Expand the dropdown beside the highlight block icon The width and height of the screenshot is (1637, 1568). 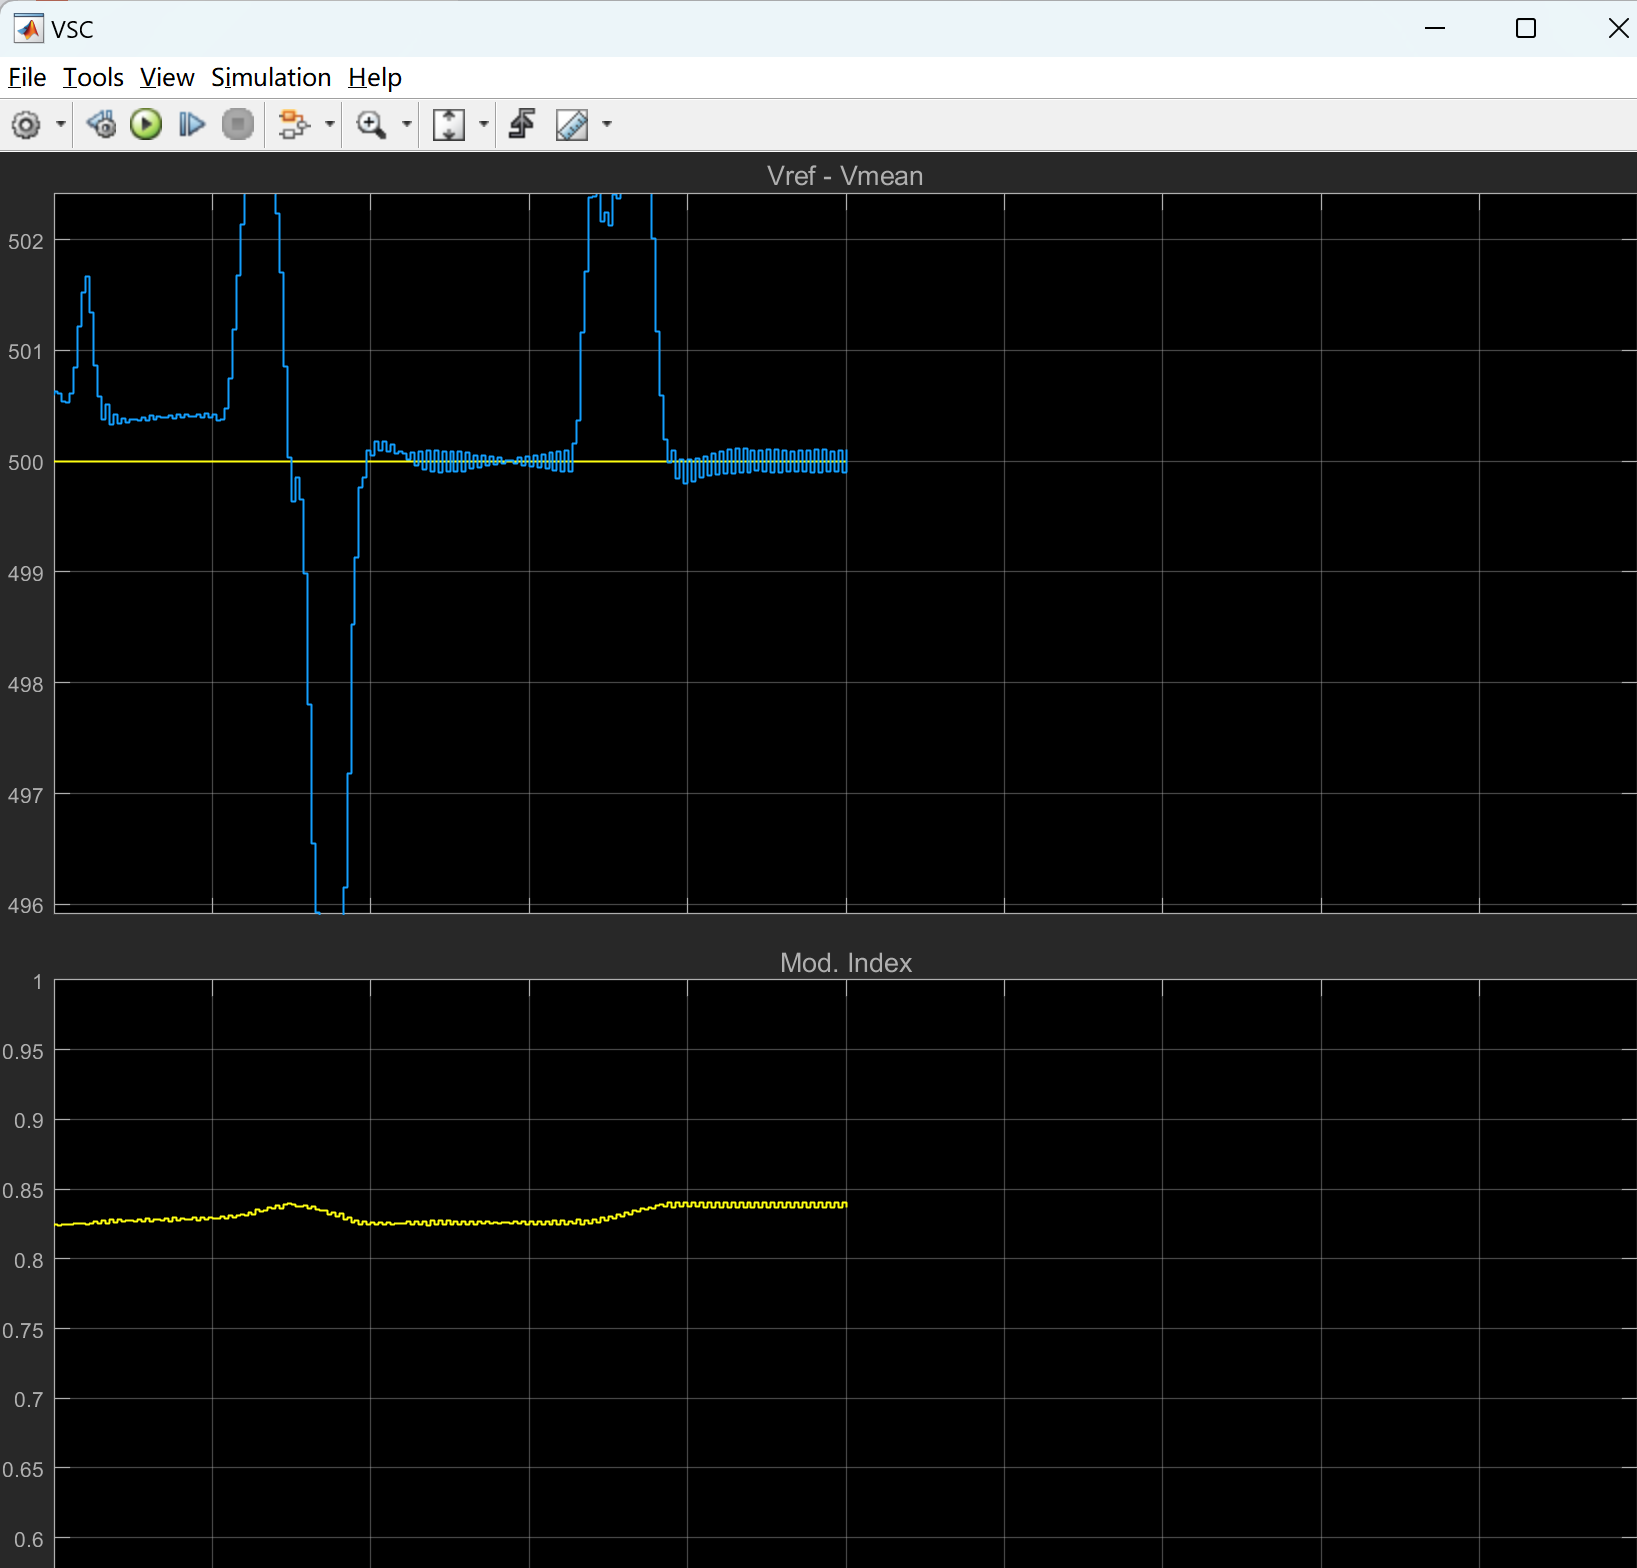330,125
